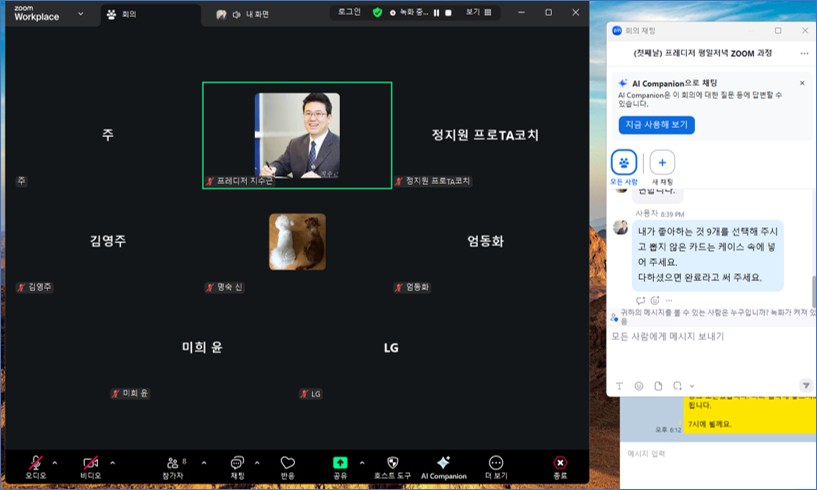Expand audio options arrow next to 오디오

55,463
